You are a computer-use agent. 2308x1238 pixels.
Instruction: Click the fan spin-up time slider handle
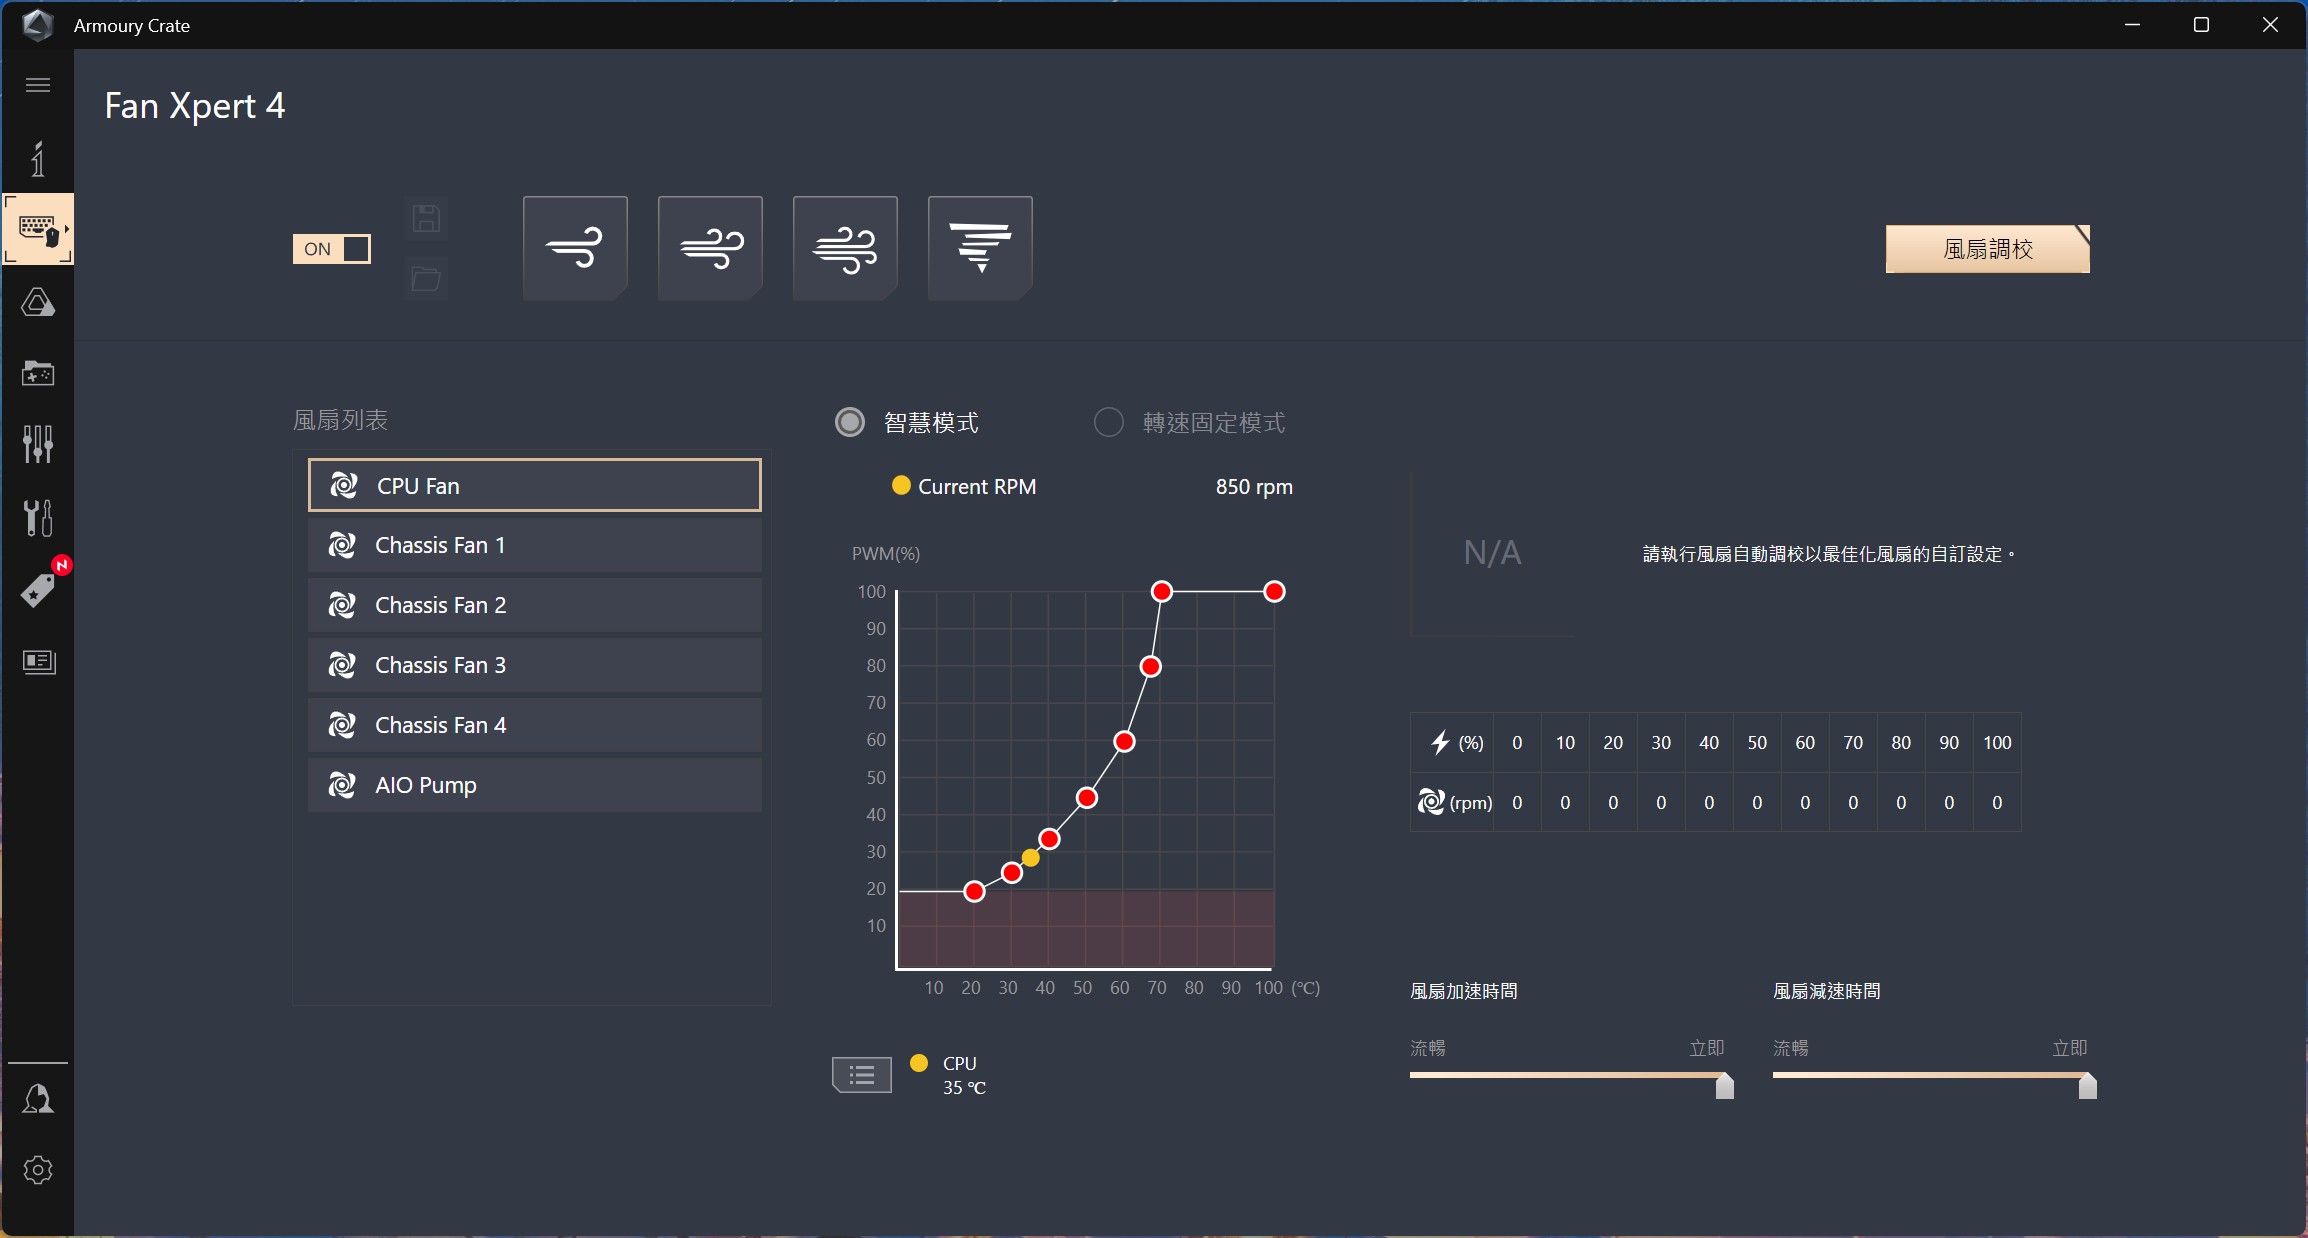(1724, 1086)
